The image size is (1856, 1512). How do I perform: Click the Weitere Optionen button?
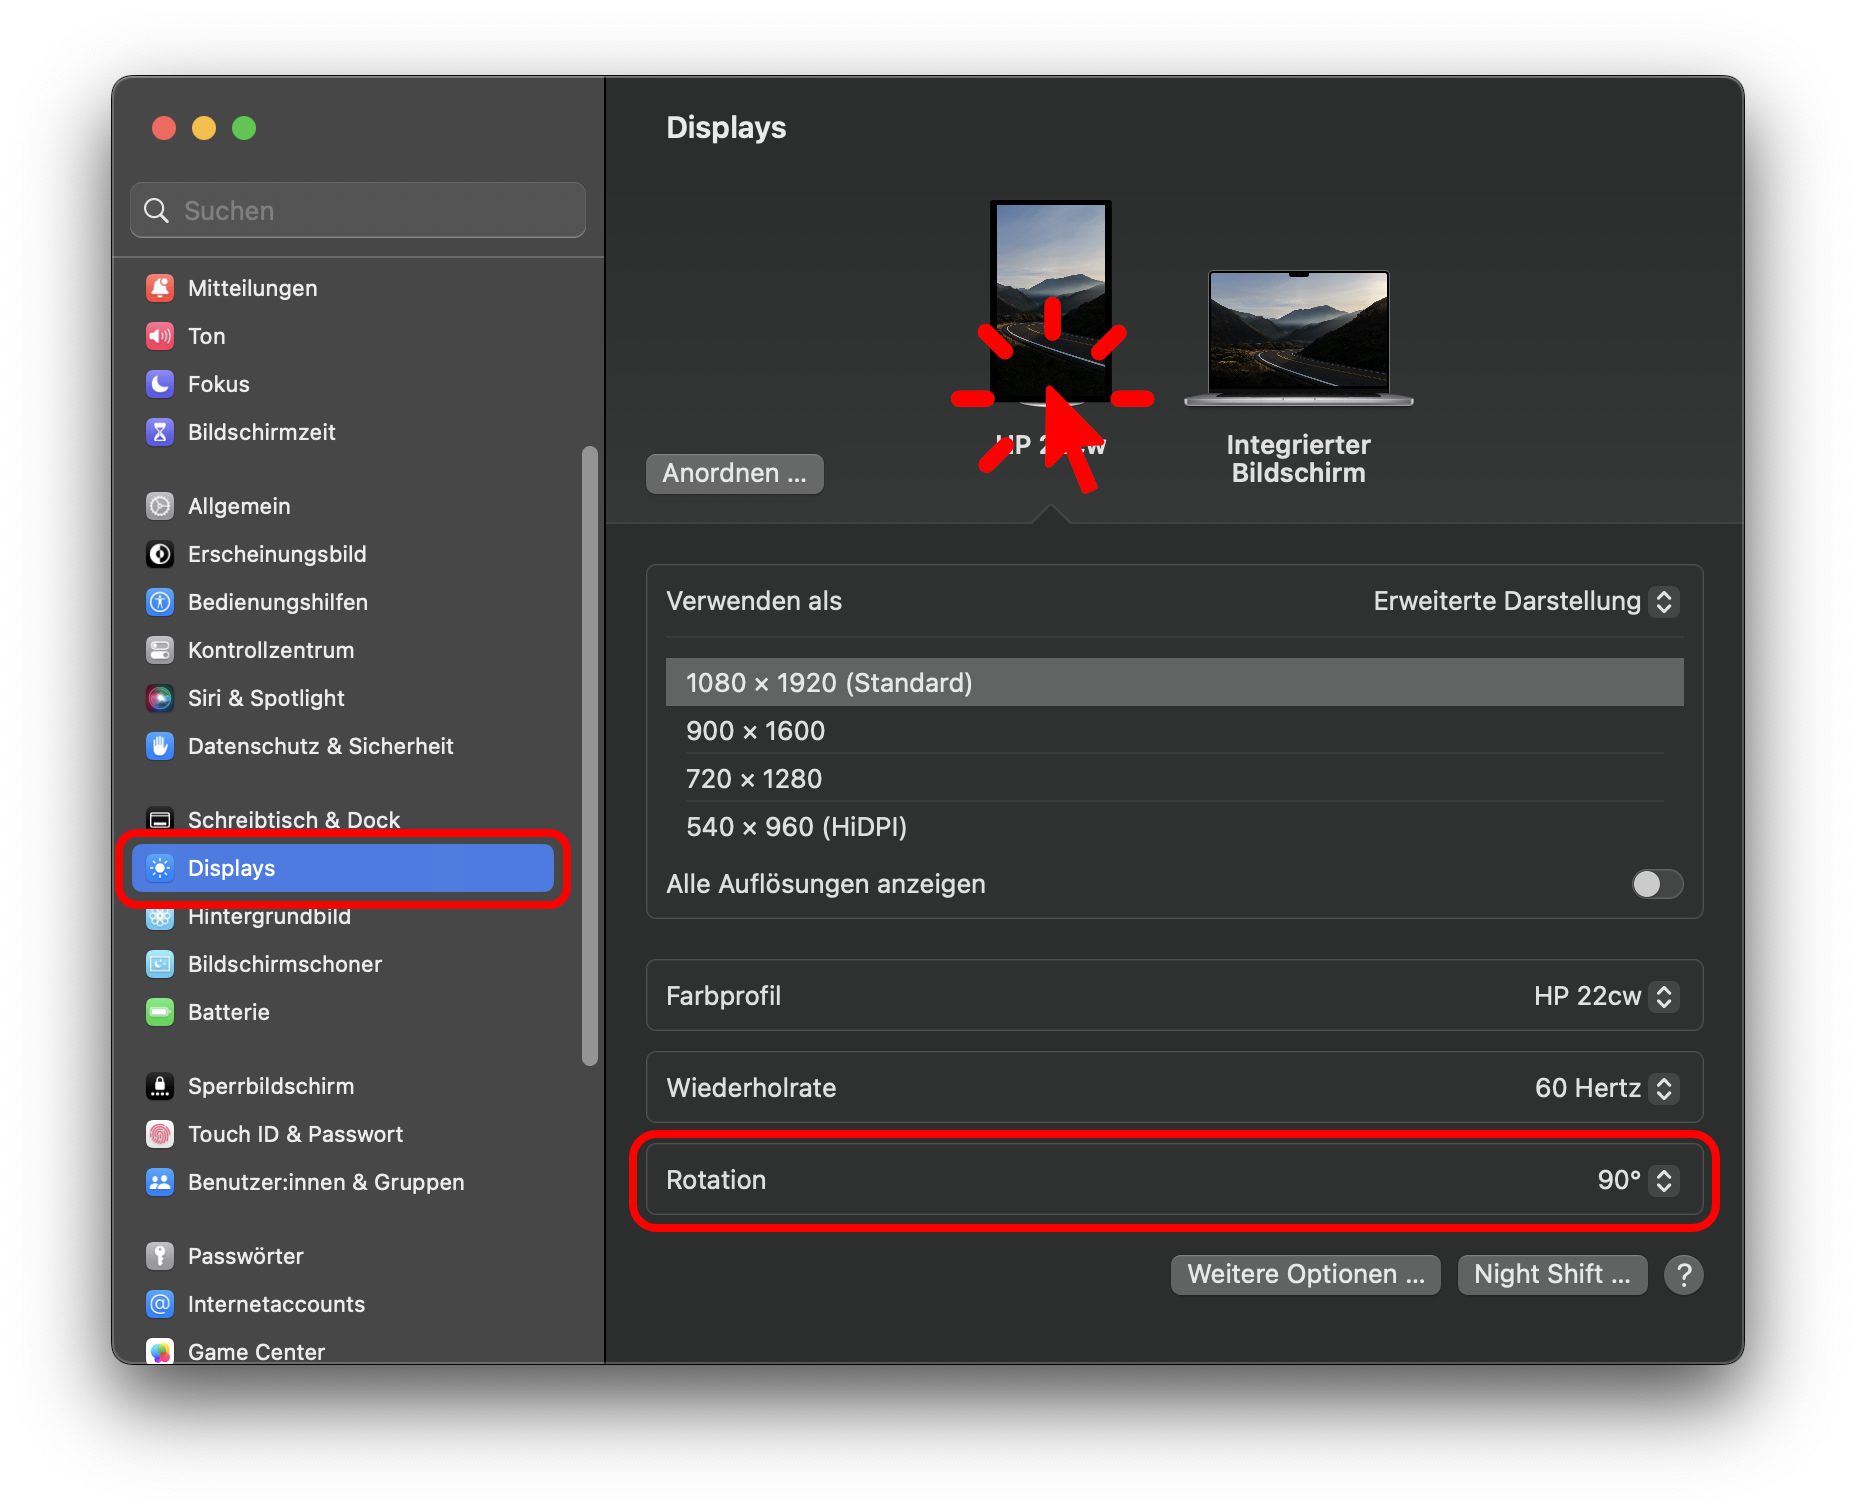coord(1305,1274)
